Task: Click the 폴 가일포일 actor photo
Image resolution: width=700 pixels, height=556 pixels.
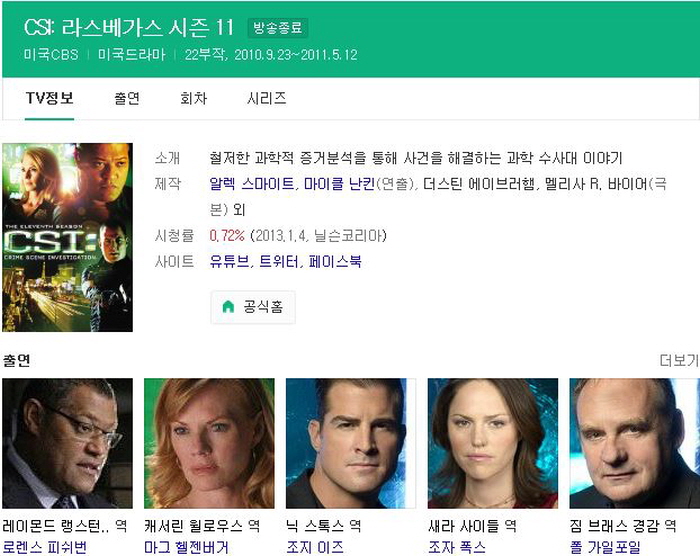Action: (x=634, y=443)
